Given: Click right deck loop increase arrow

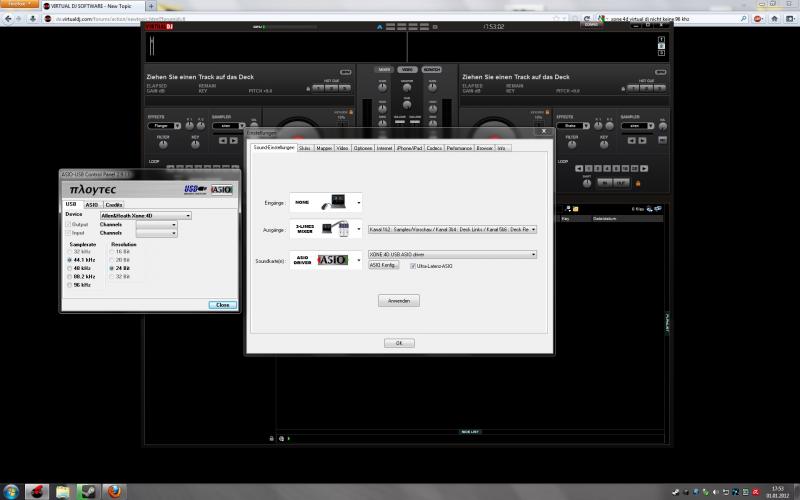Looking at the screenshot, I should click(x=644, y=168).
